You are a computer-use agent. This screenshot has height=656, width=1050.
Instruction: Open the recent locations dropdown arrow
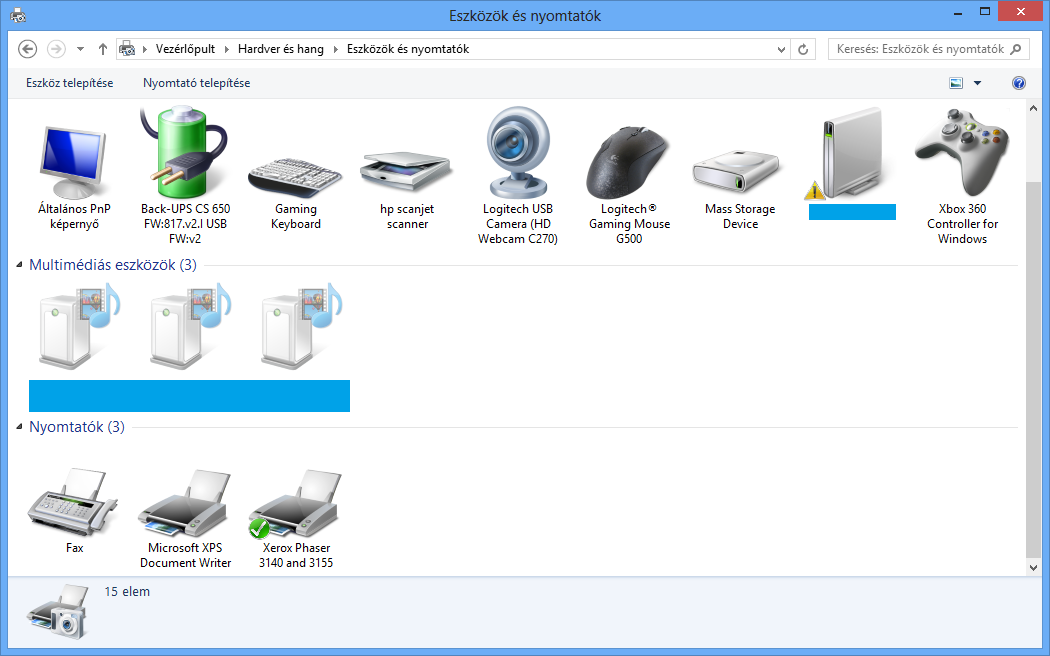click(80, 49)
